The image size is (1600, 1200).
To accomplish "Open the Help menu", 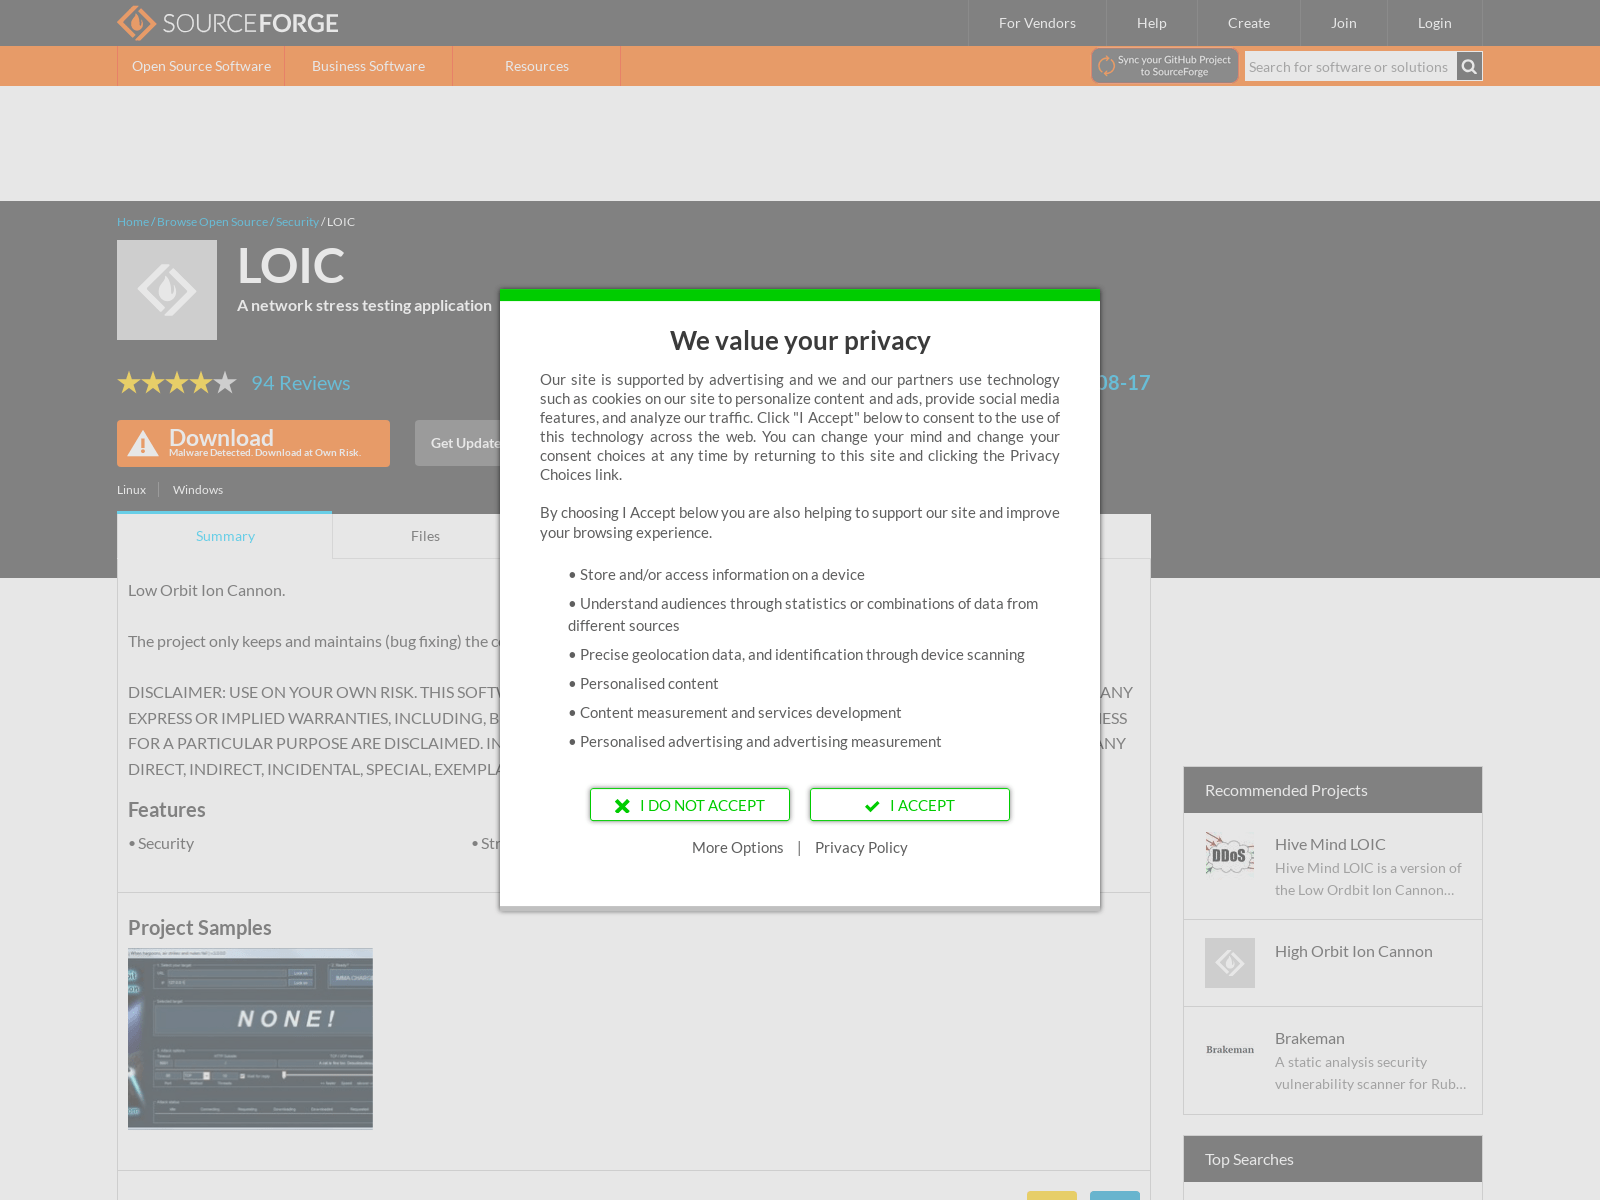I will click(x=1152, y=23).
